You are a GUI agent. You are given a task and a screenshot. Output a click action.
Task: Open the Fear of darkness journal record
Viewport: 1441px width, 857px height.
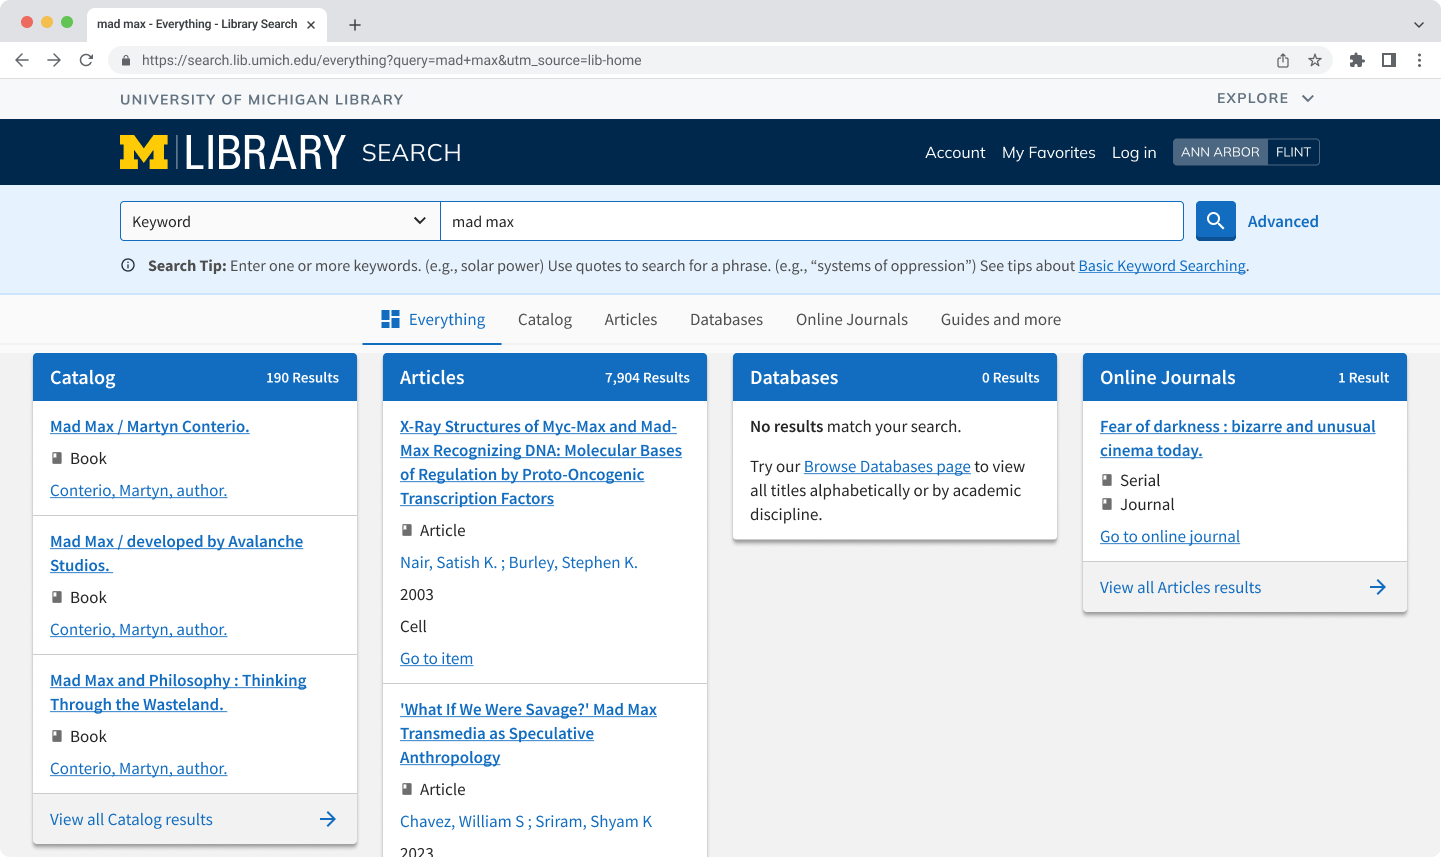coord(1238,438)
